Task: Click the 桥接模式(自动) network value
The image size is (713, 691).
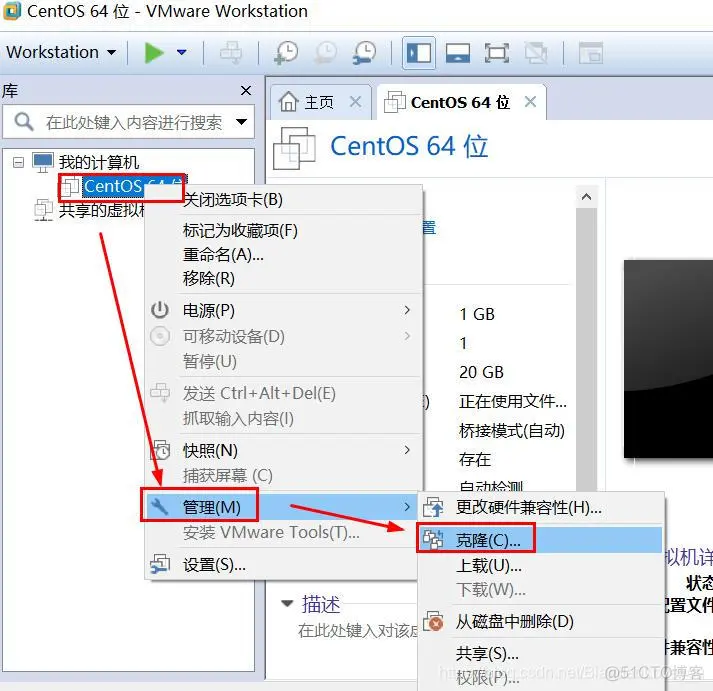Action: tap(512, 431)
